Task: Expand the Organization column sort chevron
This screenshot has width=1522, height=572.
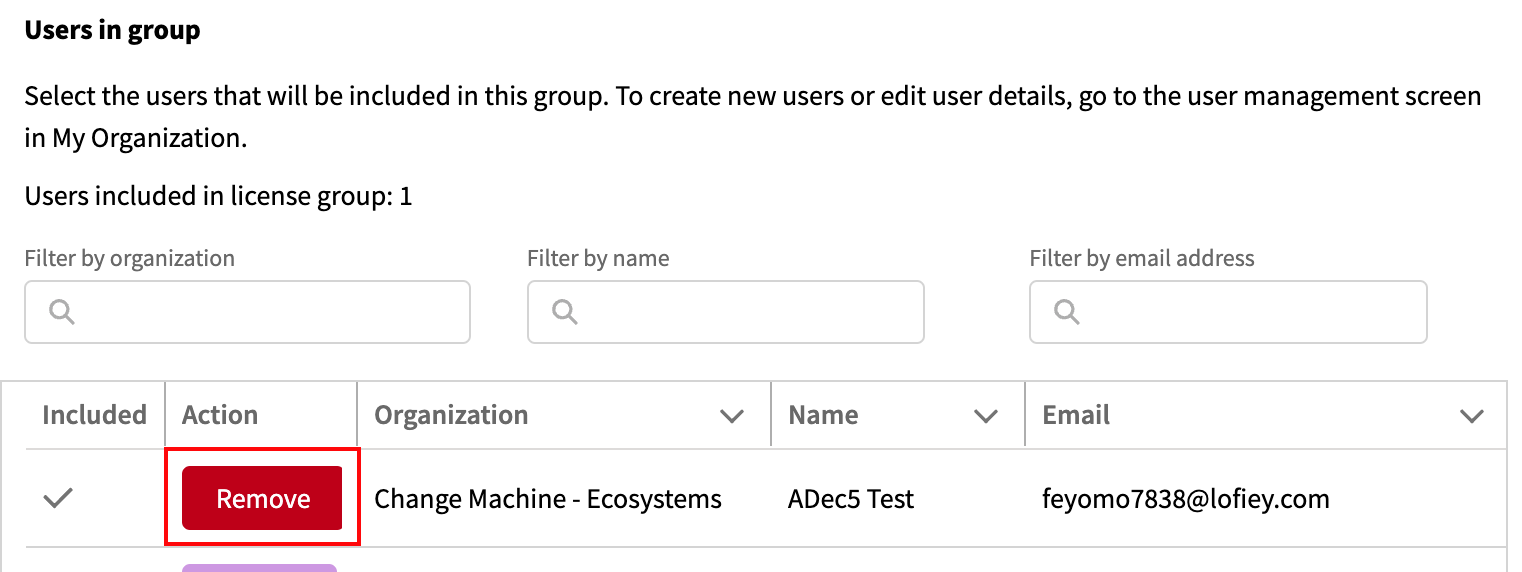Action: 732,416
